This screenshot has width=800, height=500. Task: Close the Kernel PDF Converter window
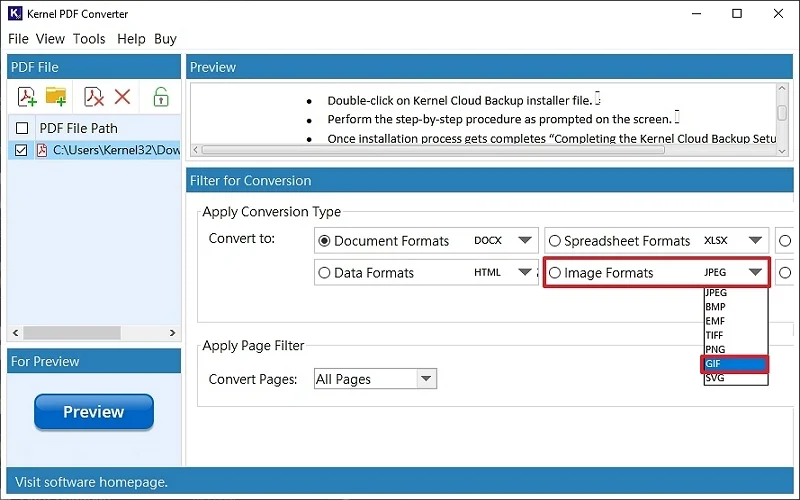click(778, 14)
